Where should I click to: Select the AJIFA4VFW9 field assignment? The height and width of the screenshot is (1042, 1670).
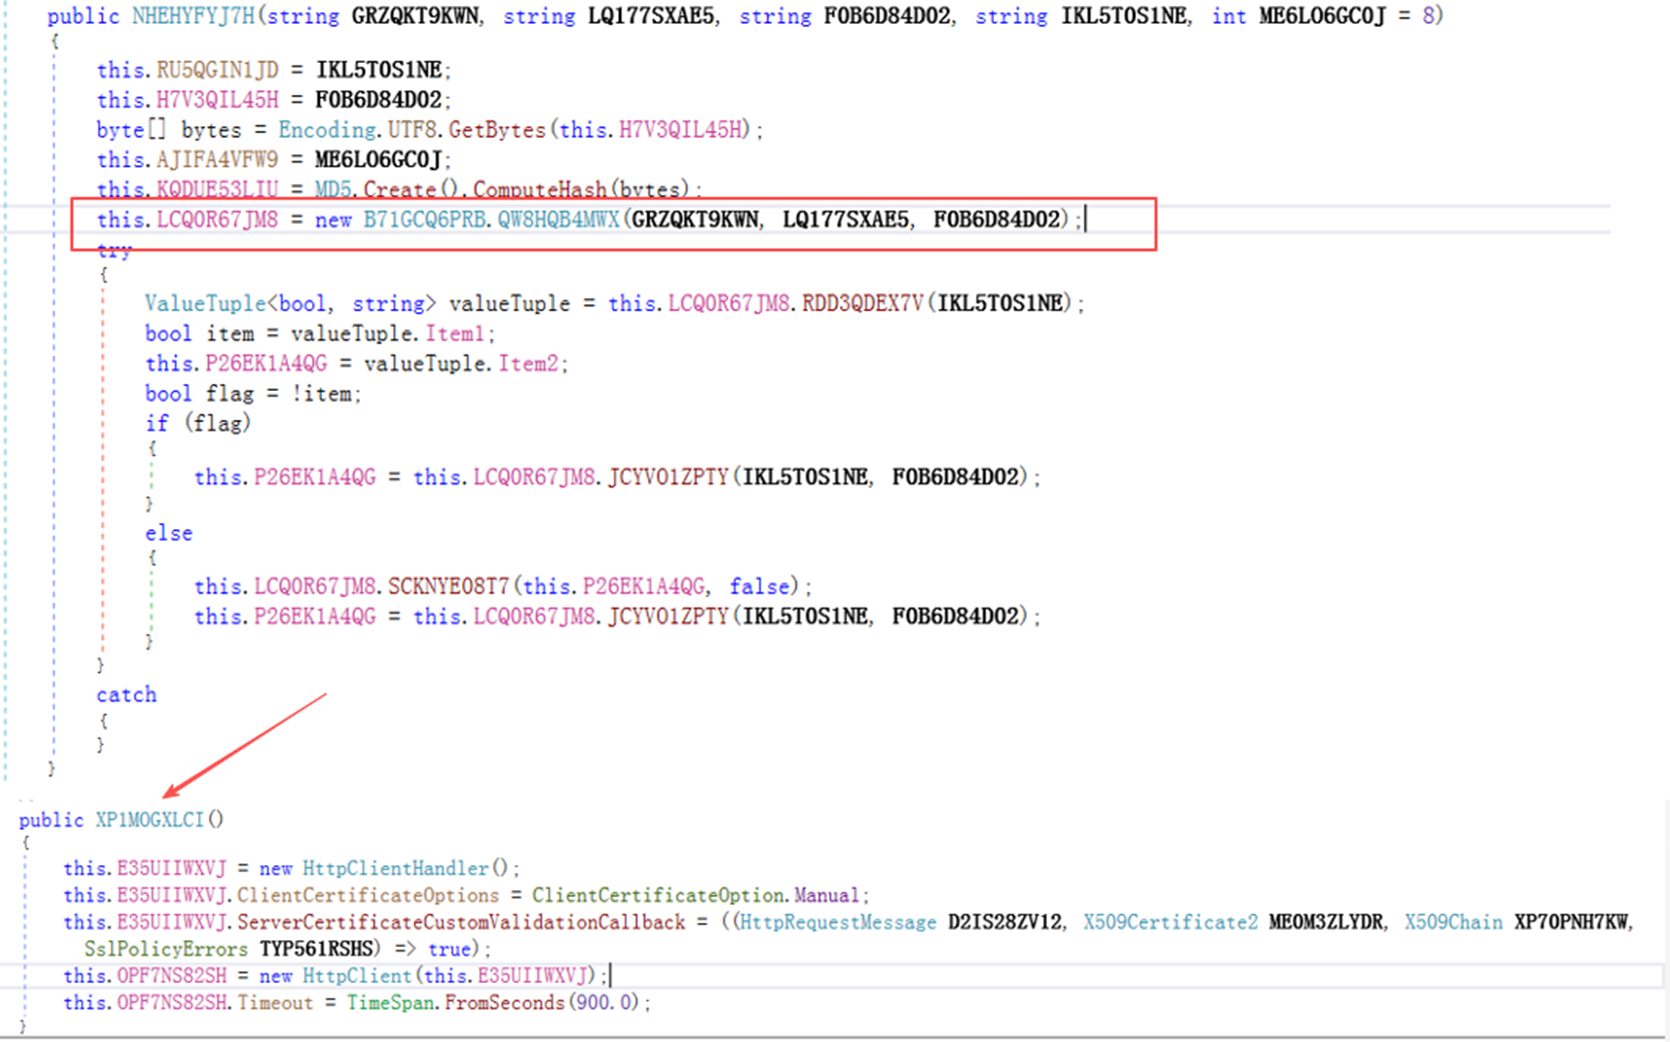tap(217, 160)
